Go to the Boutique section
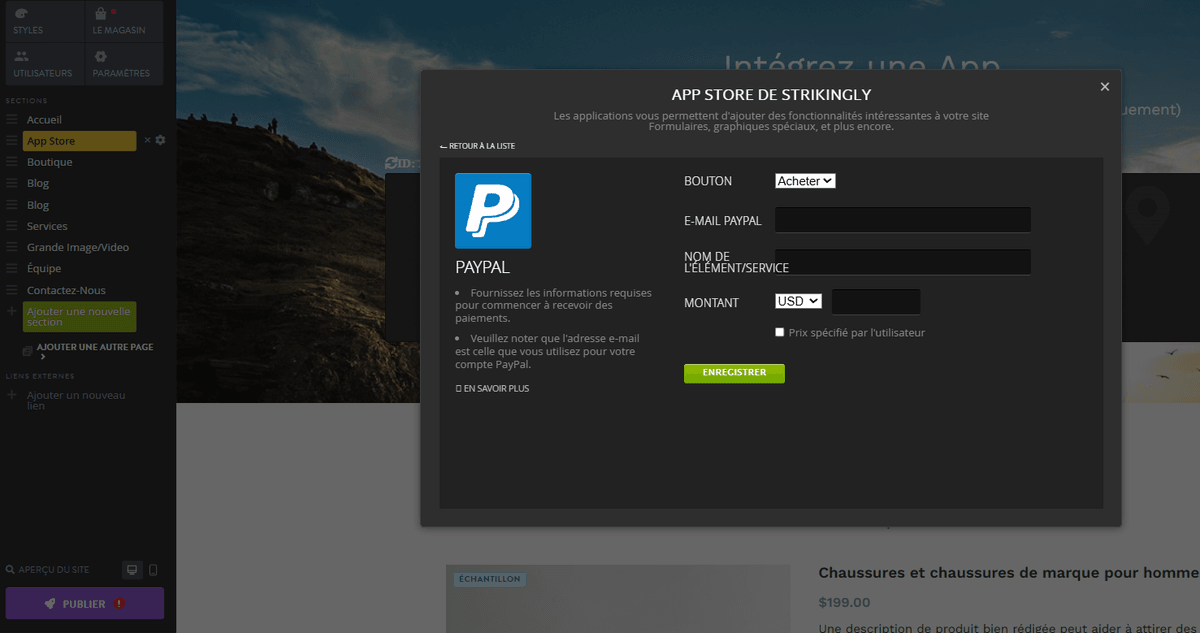1200x633 pixels. pos(49,162)
